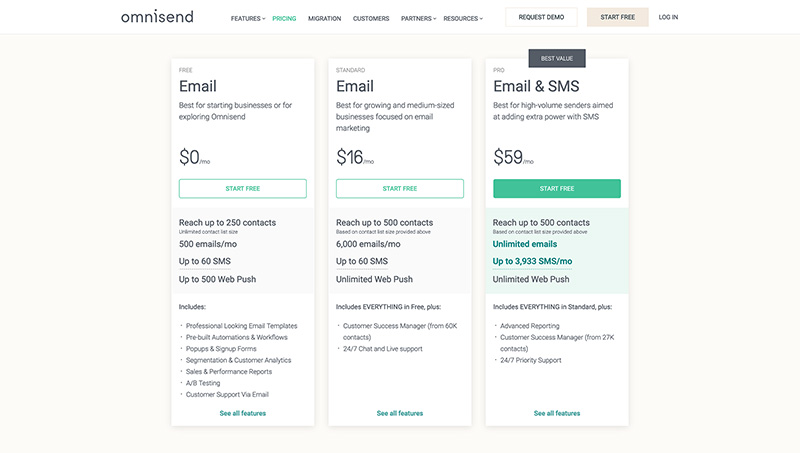
Task: Start free on the $59 Pro plan
Action: pyautogui.click(x=557, y=188)
